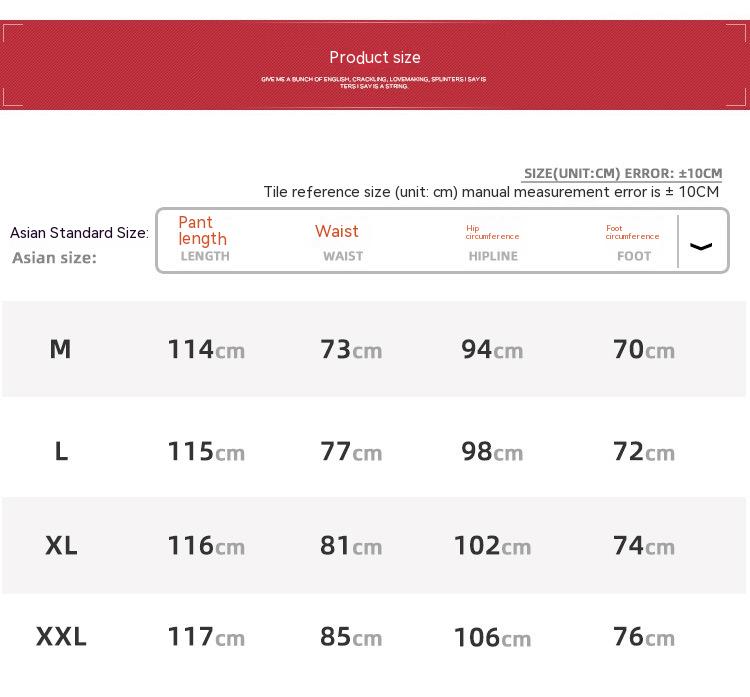Choose the M size row label
The width and height of the screenshot is (750, 697).
coord(60,349)
